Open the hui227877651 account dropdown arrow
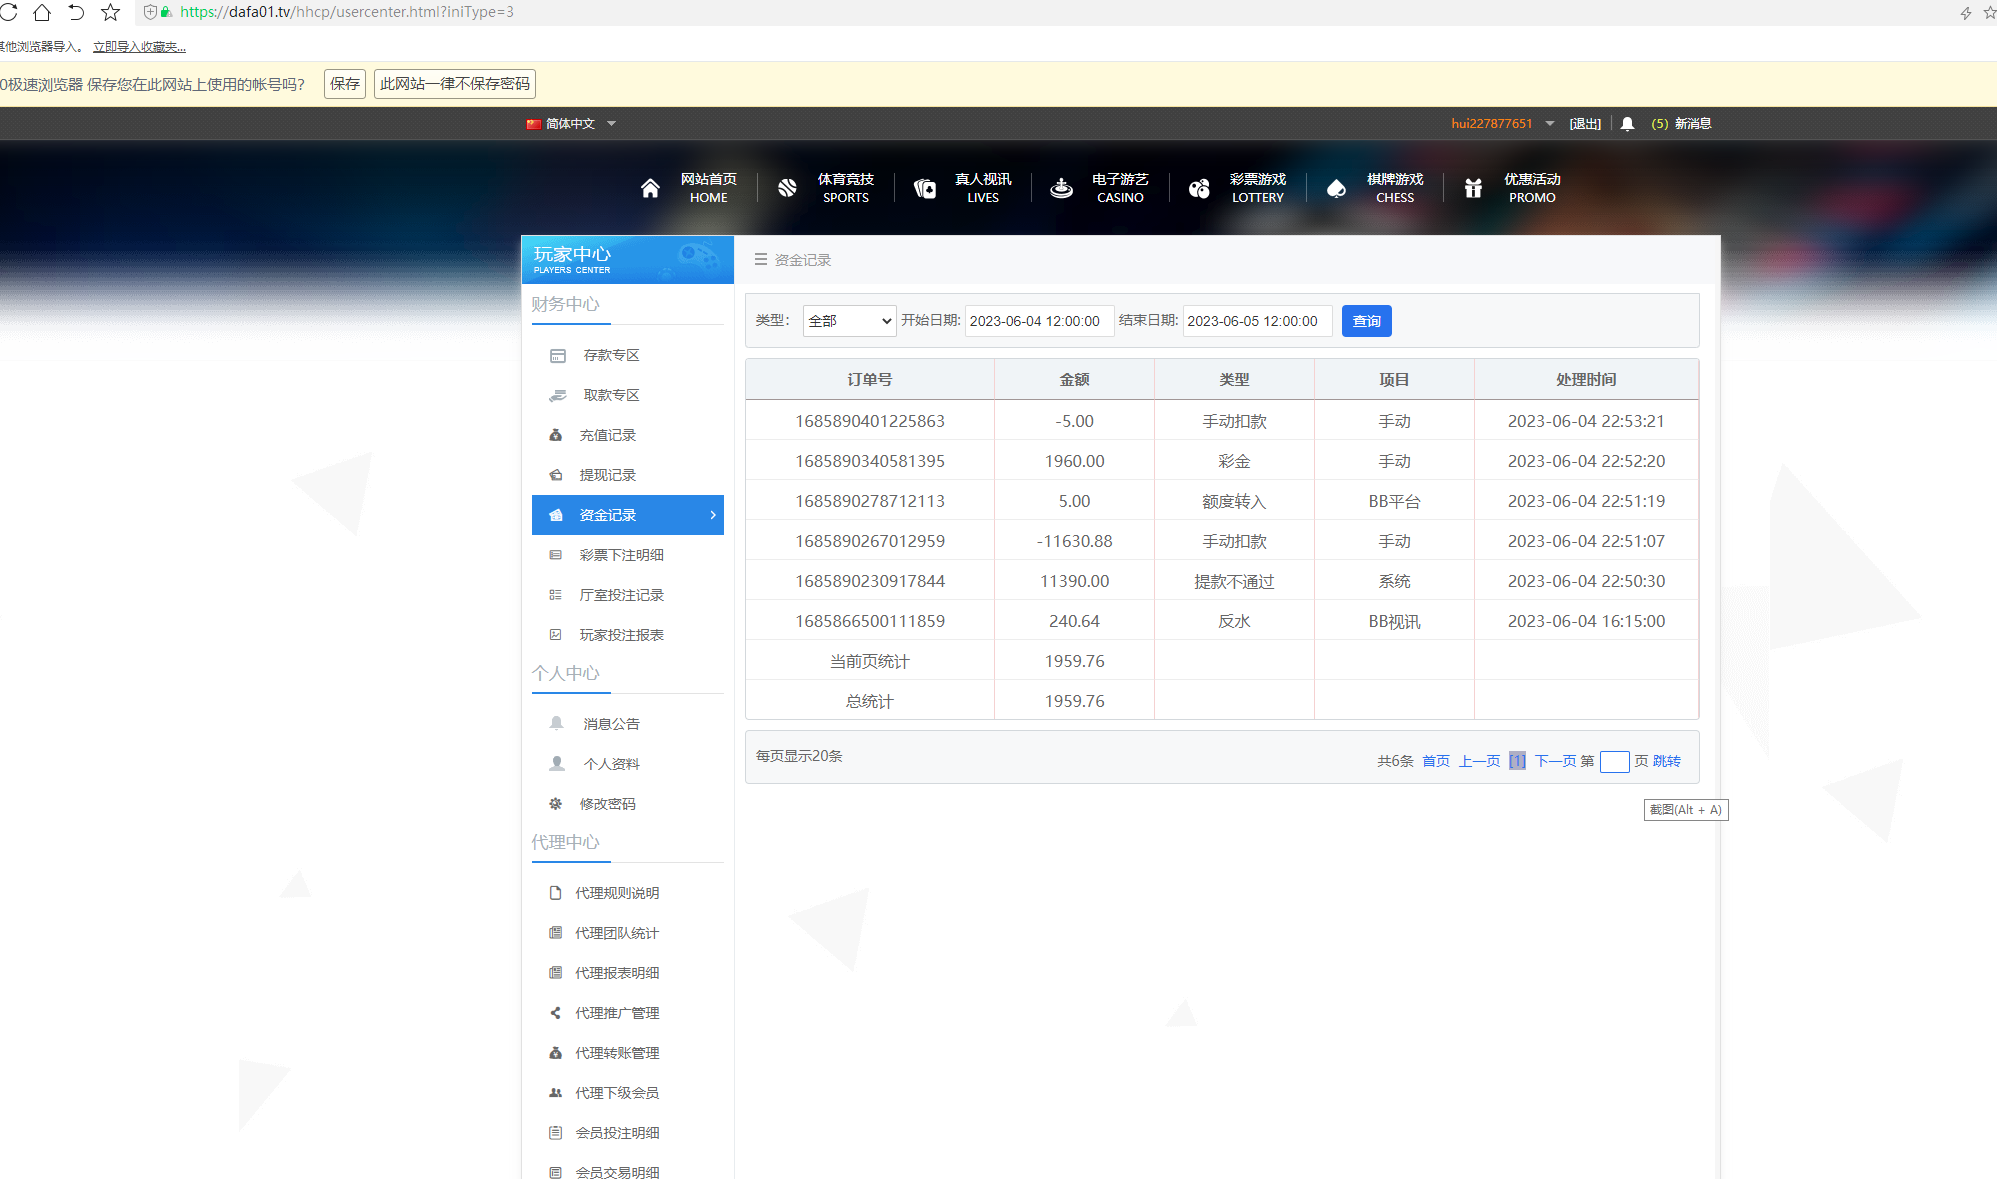1997x1179 pixels. [x=1549, y=124]
